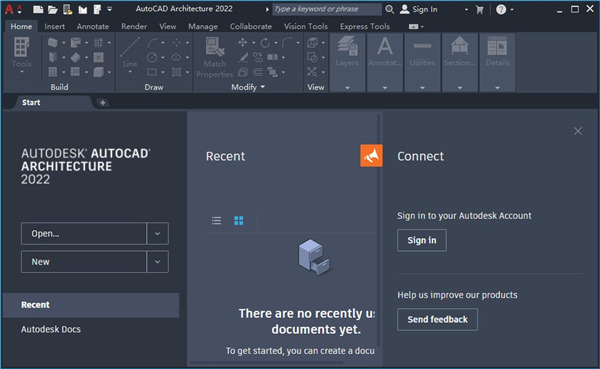Switch Recent documents to list view
600x369 pixels.
tap(216, 220)
